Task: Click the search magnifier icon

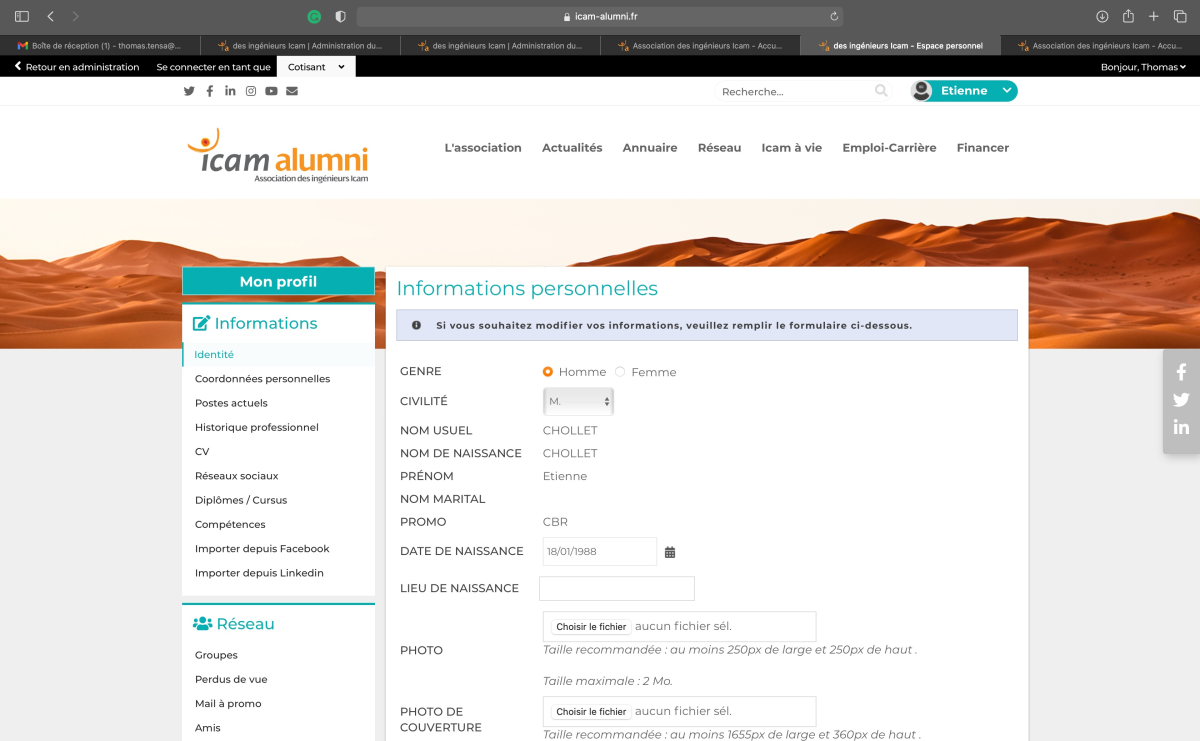Action: coord(881,91)
